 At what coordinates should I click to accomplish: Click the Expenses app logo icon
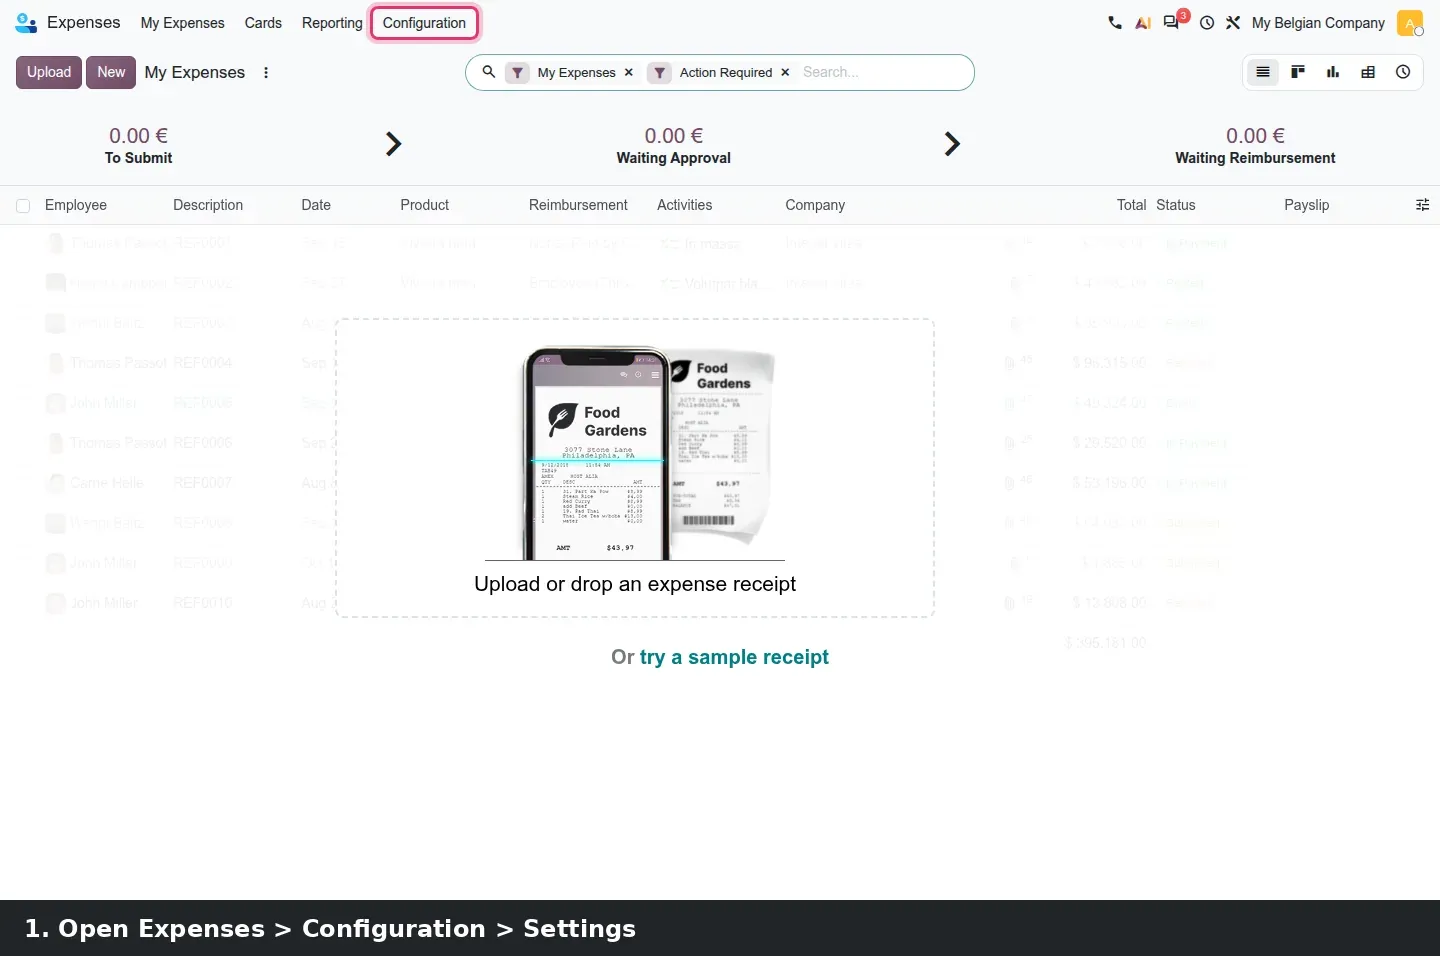click(x=26, y=22)
